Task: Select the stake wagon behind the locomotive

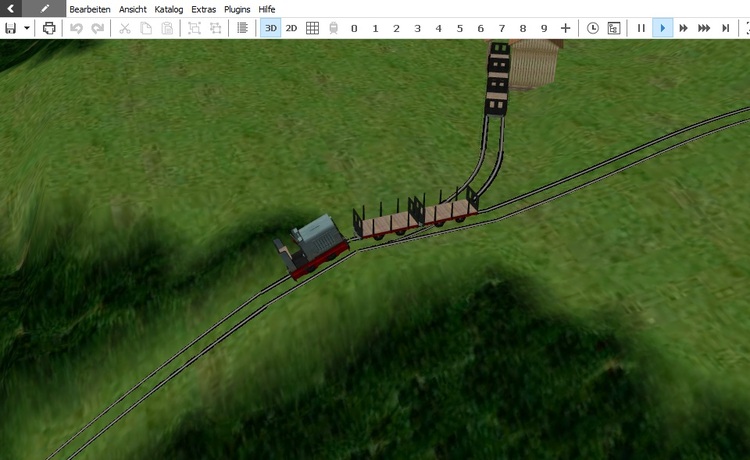Action: [386, 220]
